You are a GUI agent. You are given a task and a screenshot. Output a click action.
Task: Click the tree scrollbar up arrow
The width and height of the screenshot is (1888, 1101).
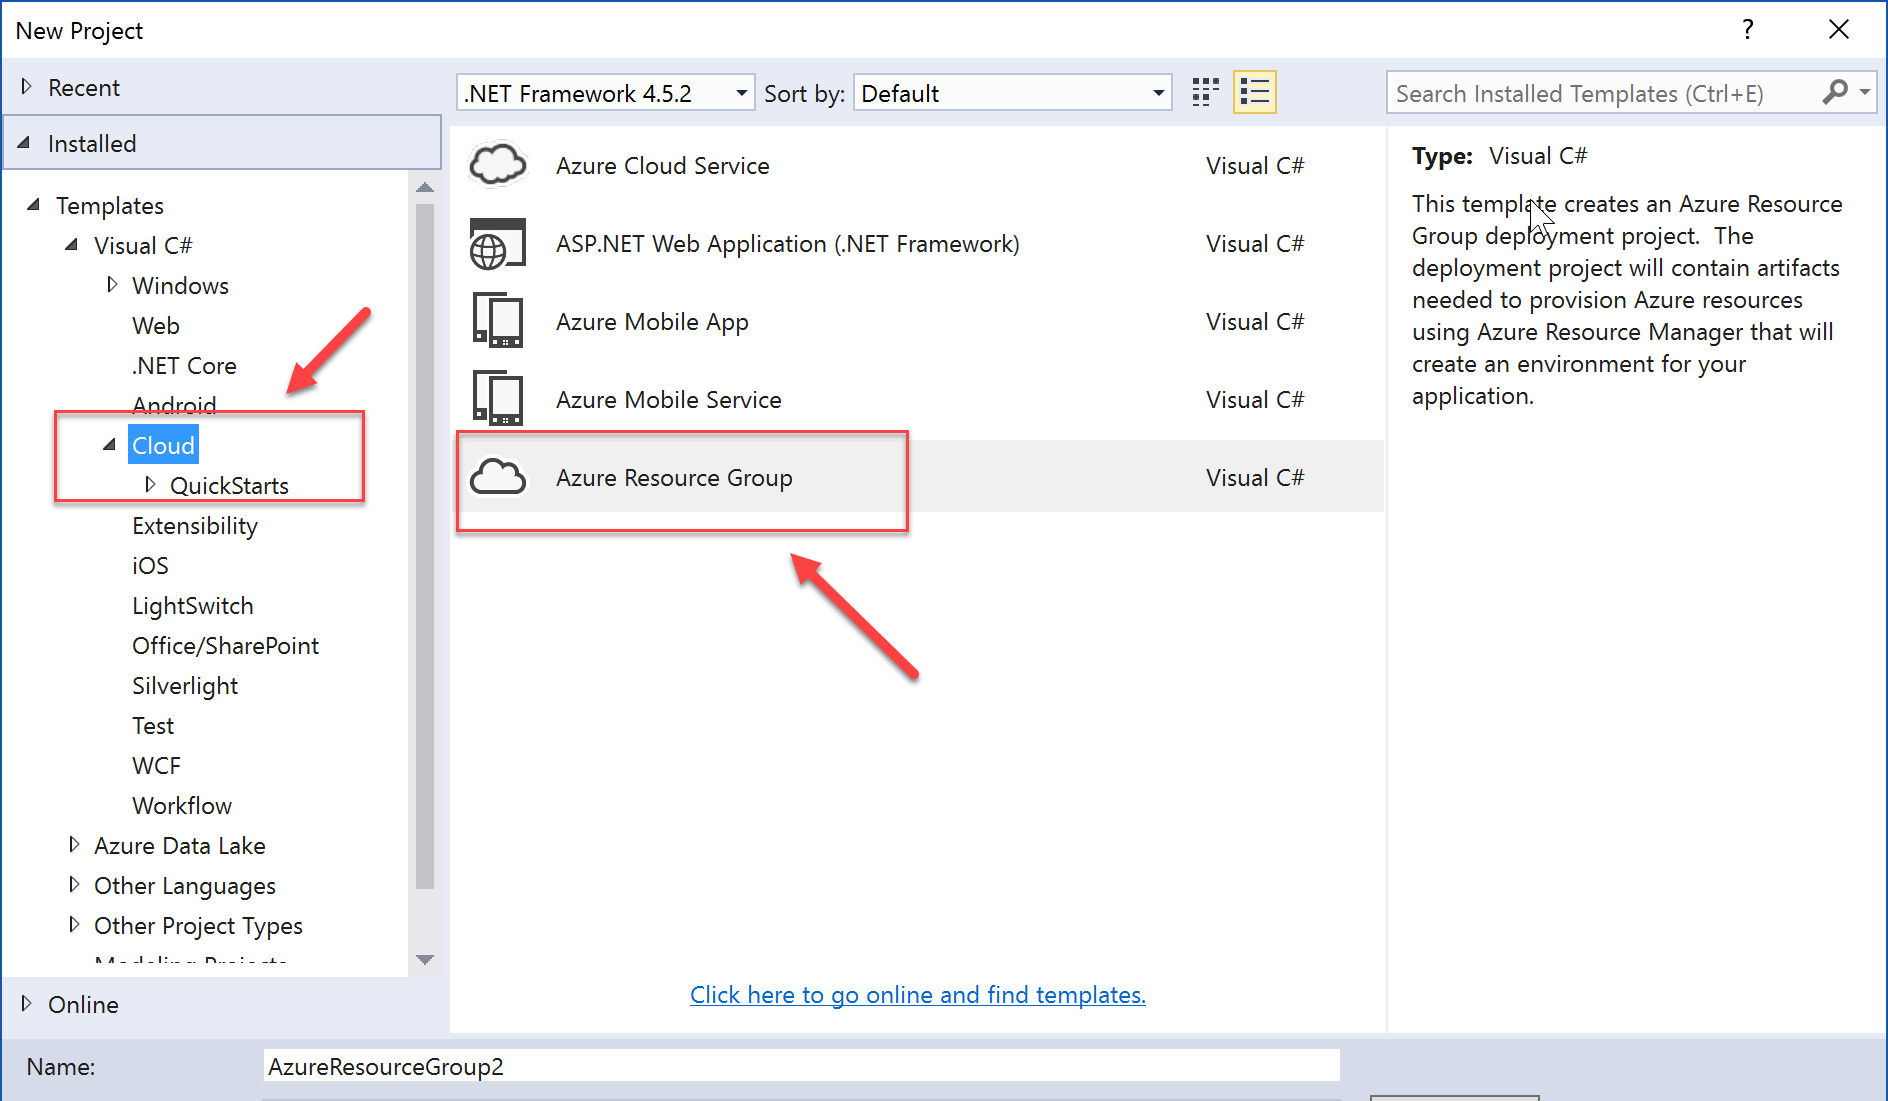click(x=425, y=187)
